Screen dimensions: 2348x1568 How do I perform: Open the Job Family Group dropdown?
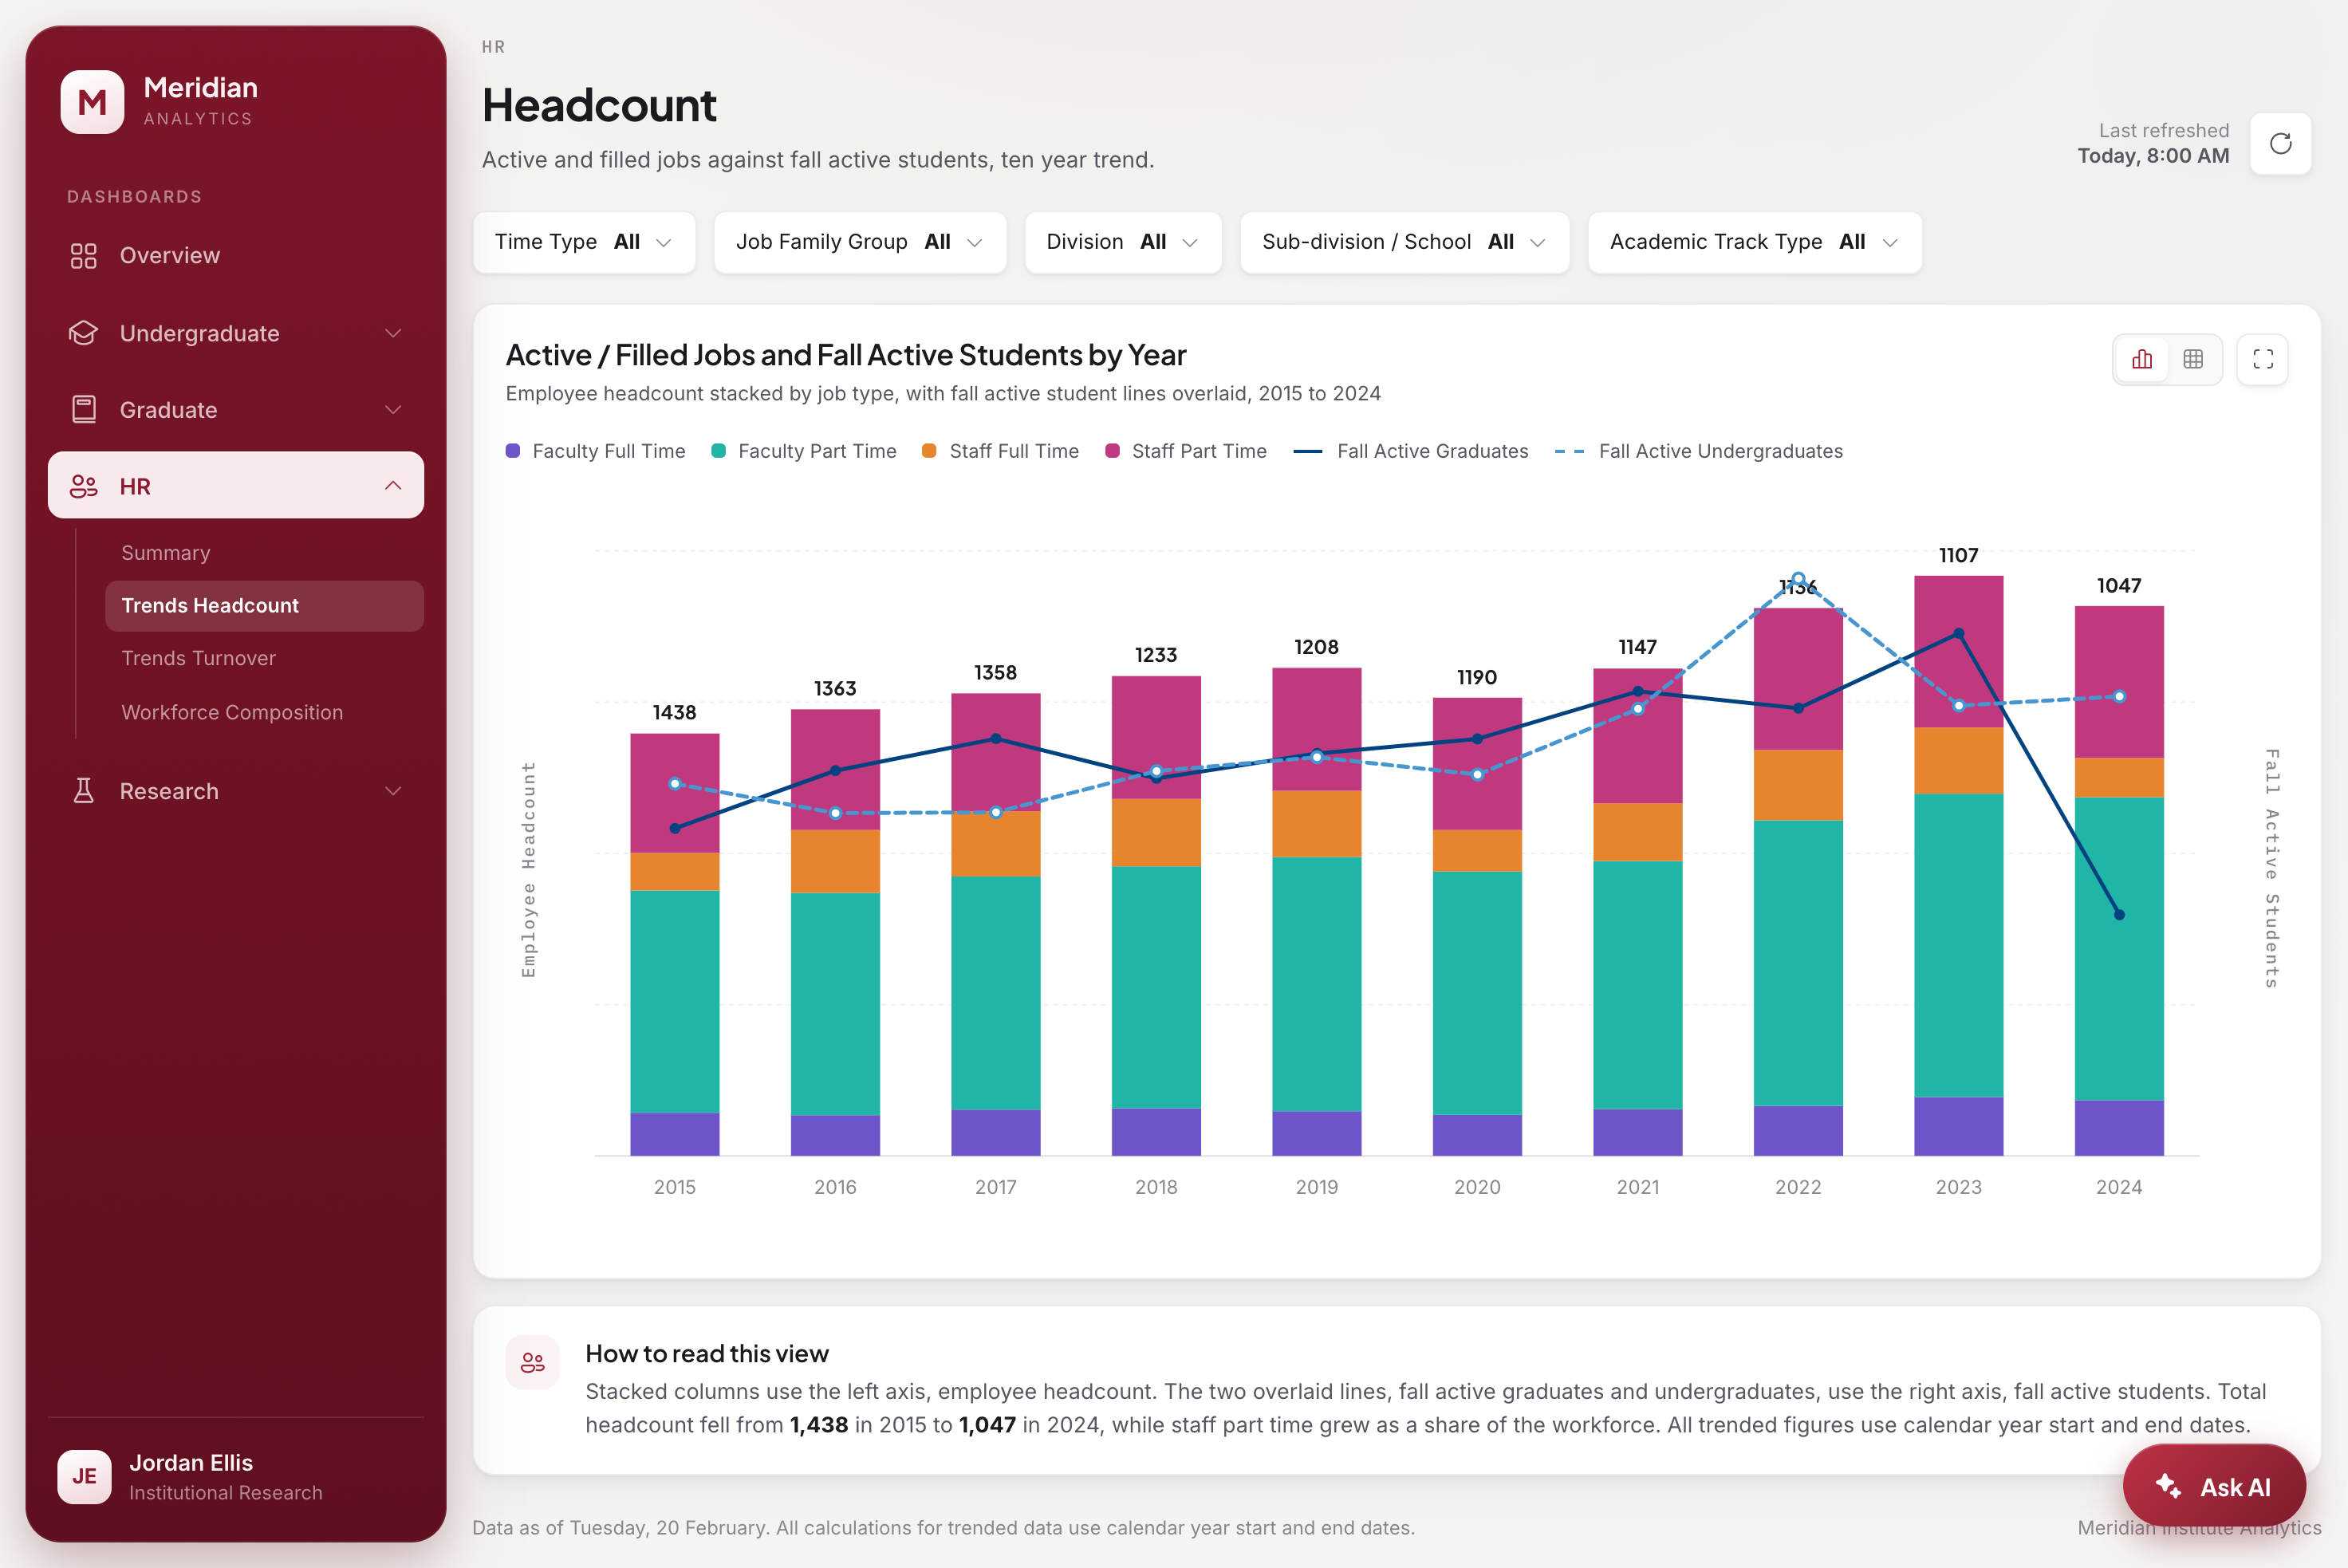pyautogui.click(x=860, y=242)
